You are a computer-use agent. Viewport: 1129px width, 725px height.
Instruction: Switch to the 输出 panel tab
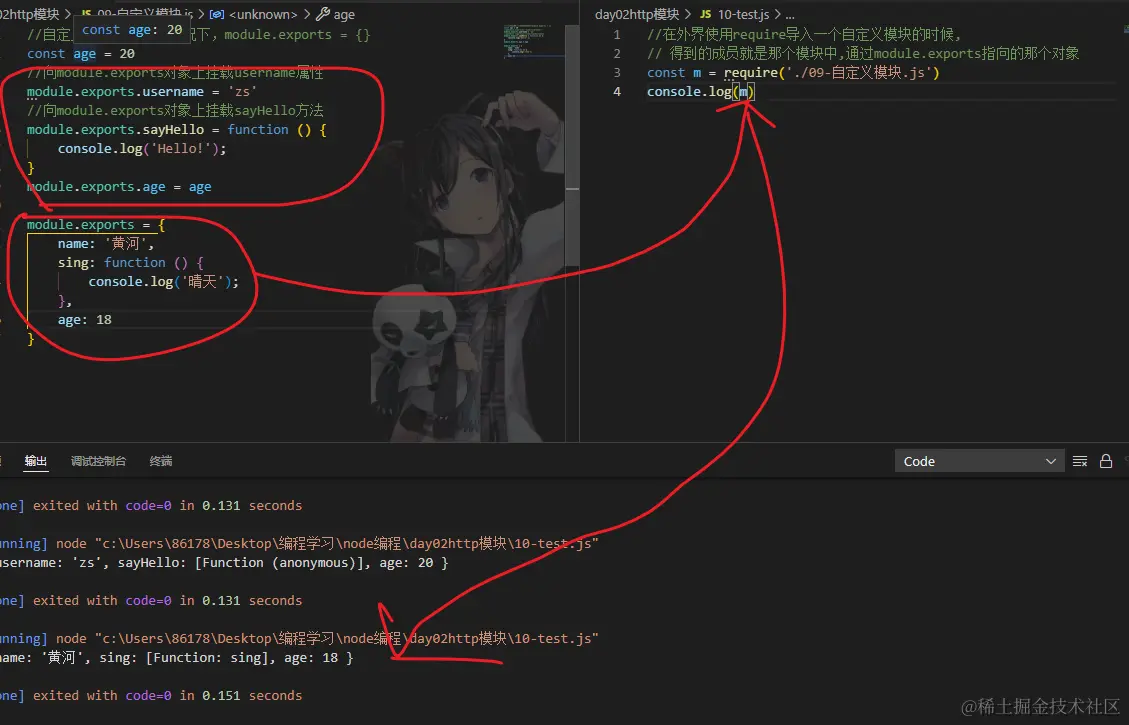[x=35, y=461]
